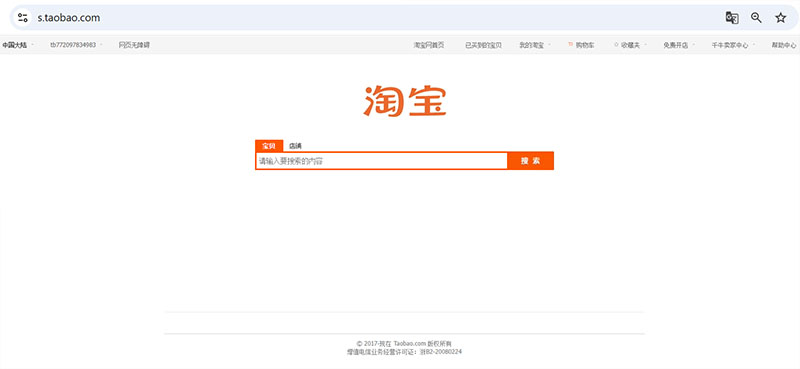Open the zoom magnifier icon

coord(756,18)
